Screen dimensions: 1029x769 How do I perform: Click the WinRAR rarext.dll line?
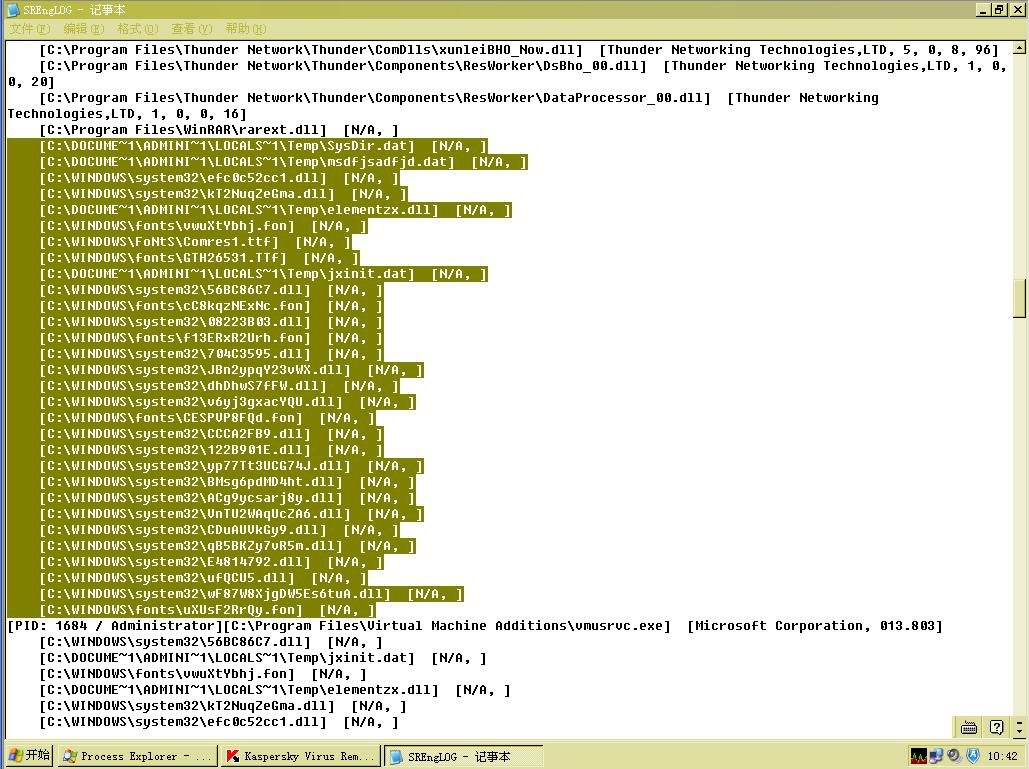click(x=219, y=130)
